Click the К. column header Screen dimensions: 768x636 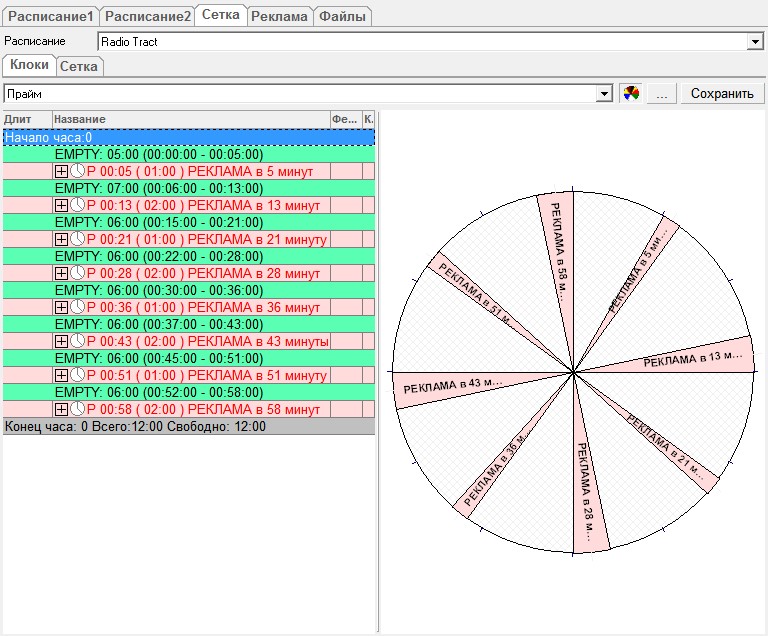(368, 119)
